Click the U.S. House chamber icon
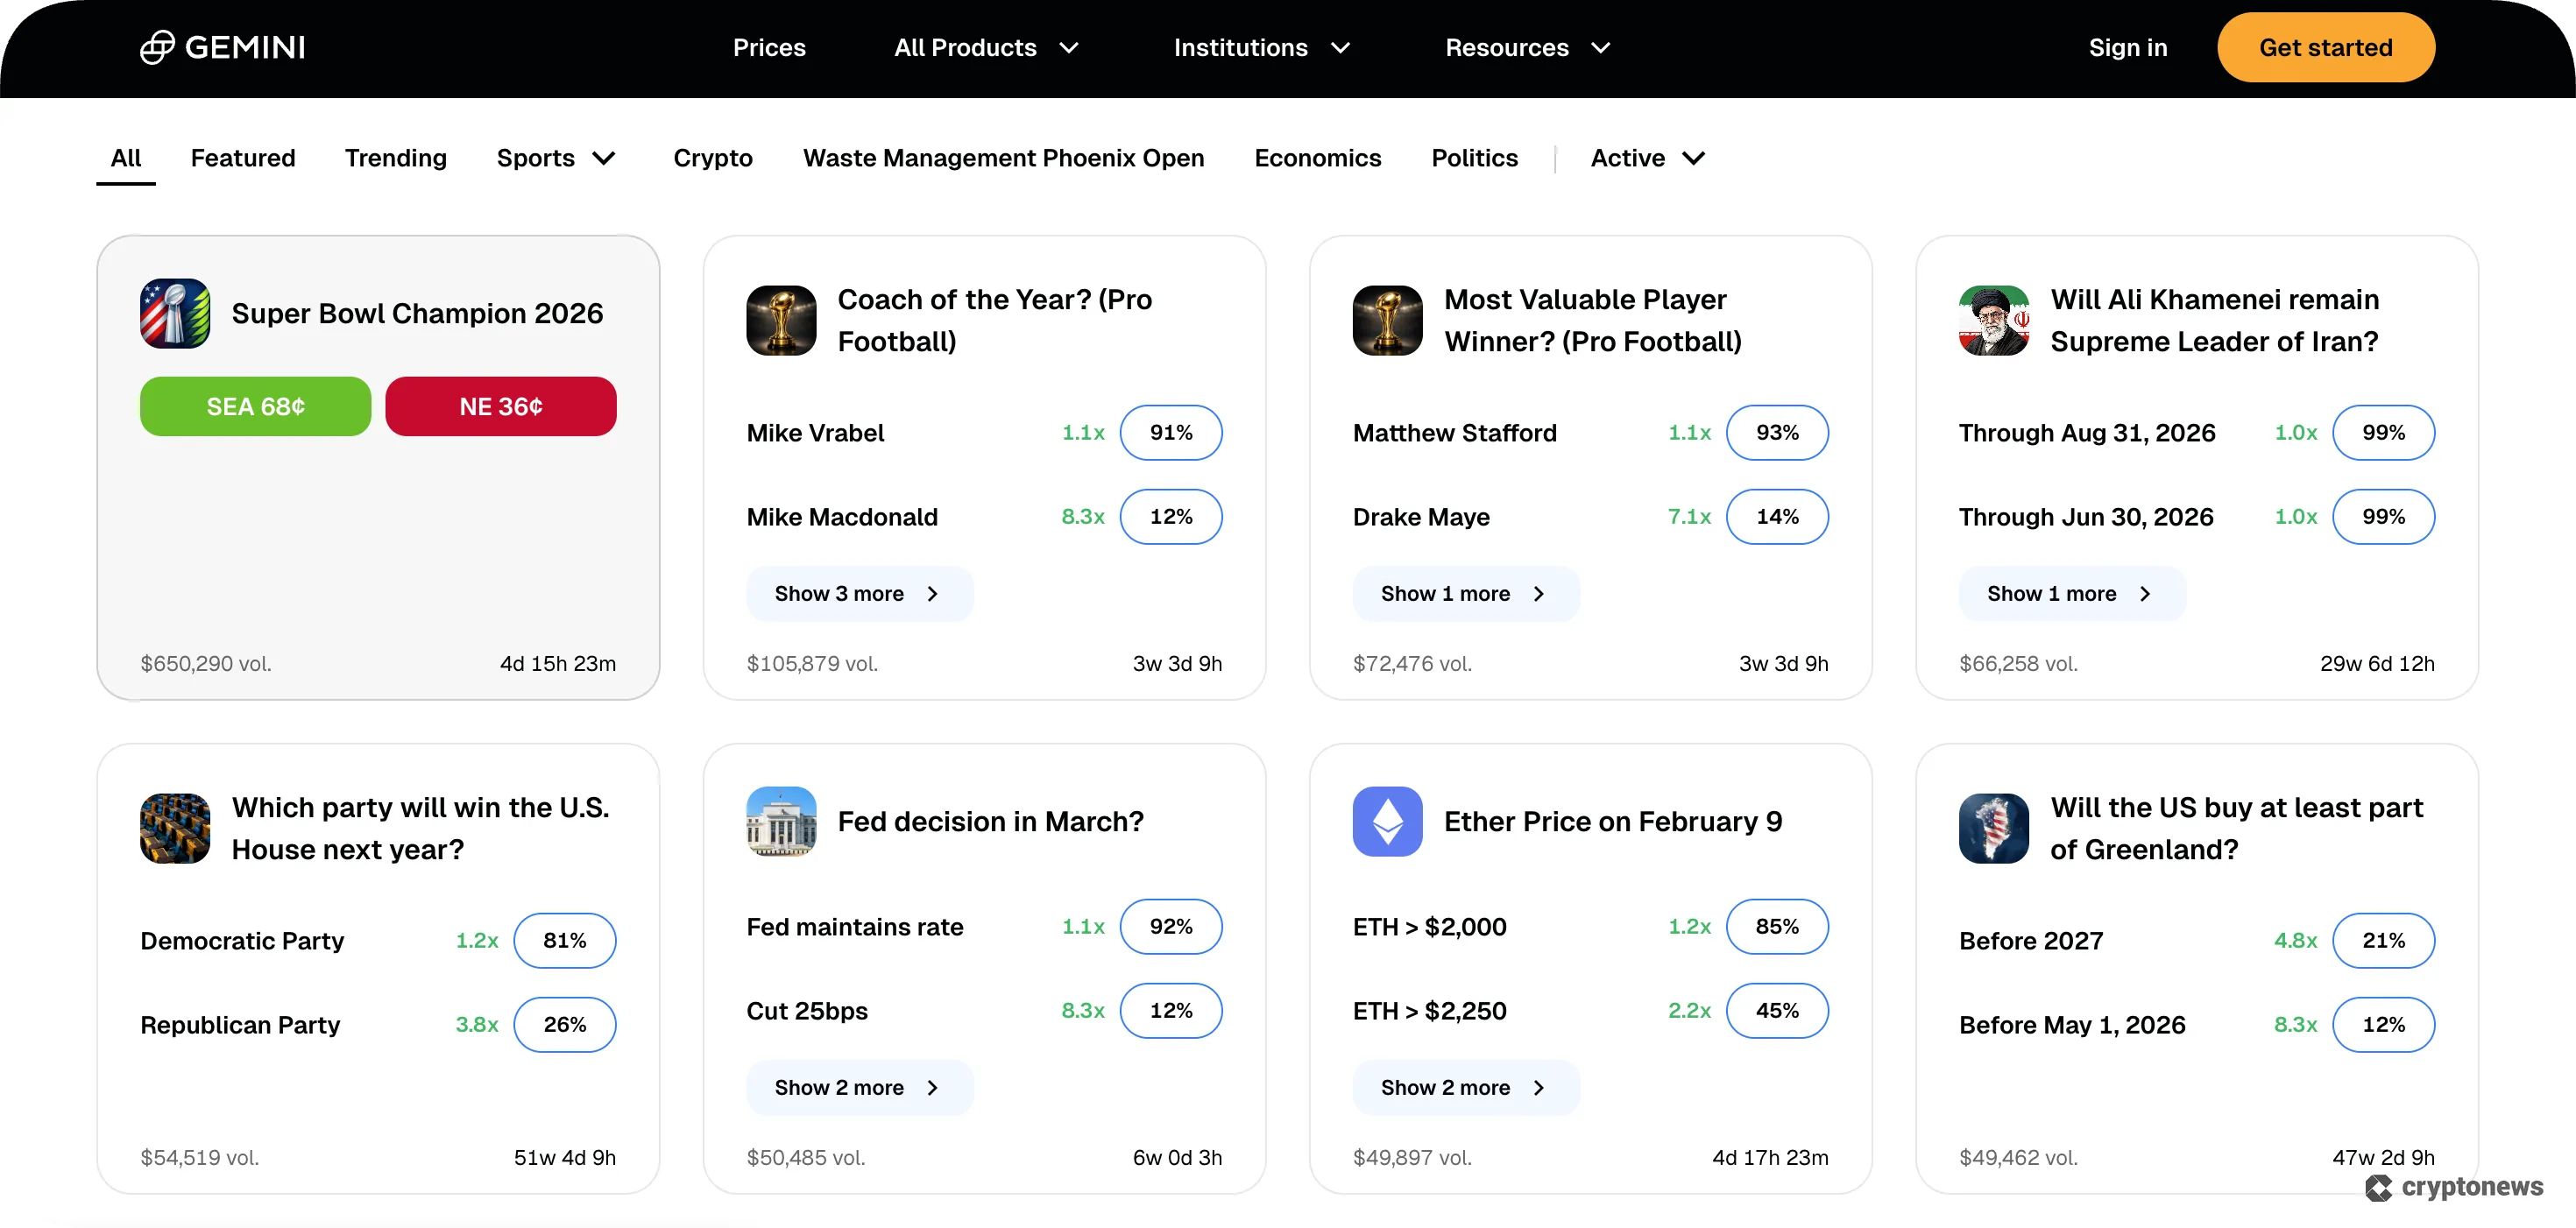 click(175, 828)
